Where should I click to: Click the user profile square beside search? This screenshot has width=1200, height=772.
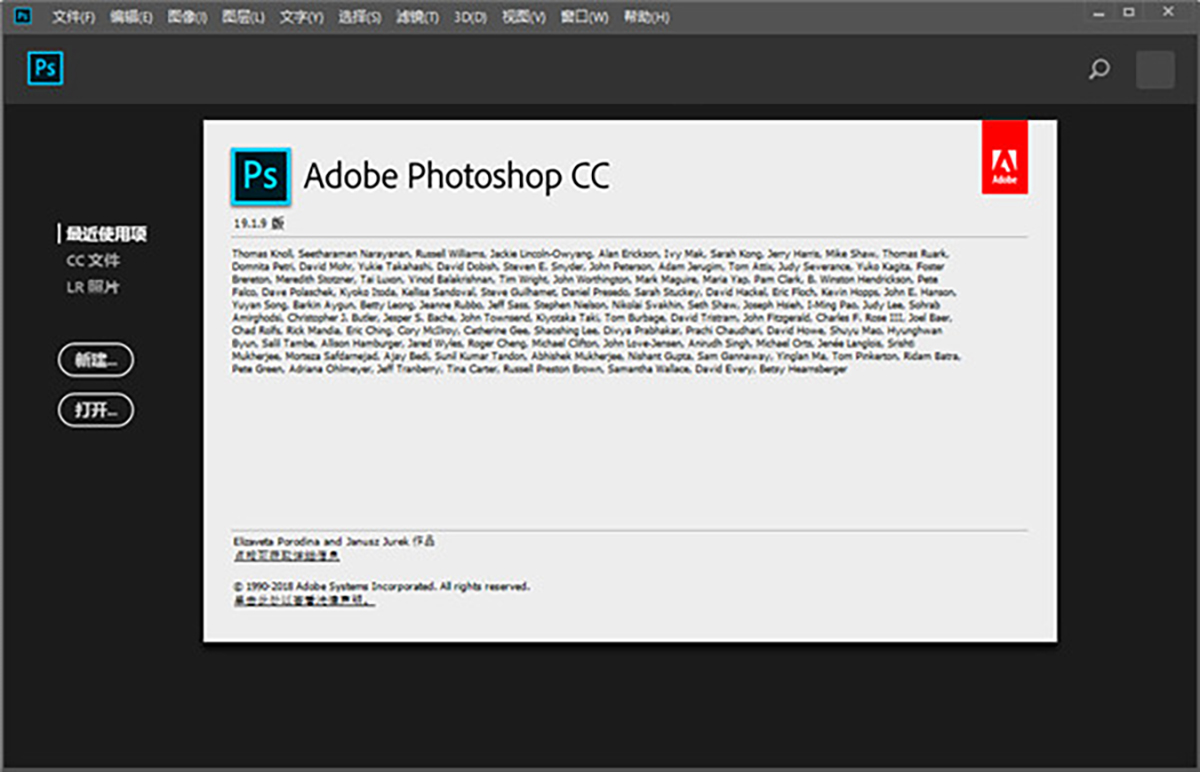click(x=1155, y=70)
